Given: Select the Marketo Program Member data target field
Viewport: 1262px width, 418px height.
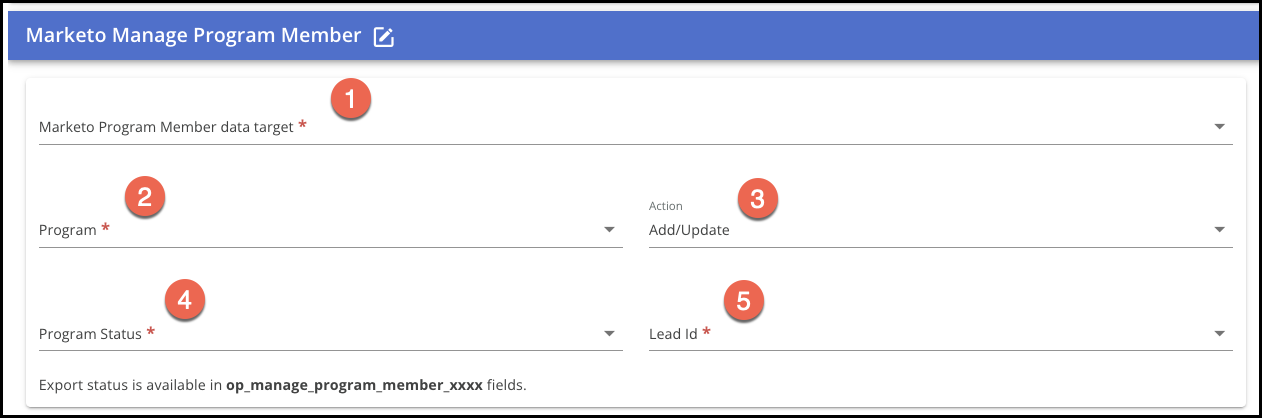Looking at the screenshot, I should click(x=635, y=127).
